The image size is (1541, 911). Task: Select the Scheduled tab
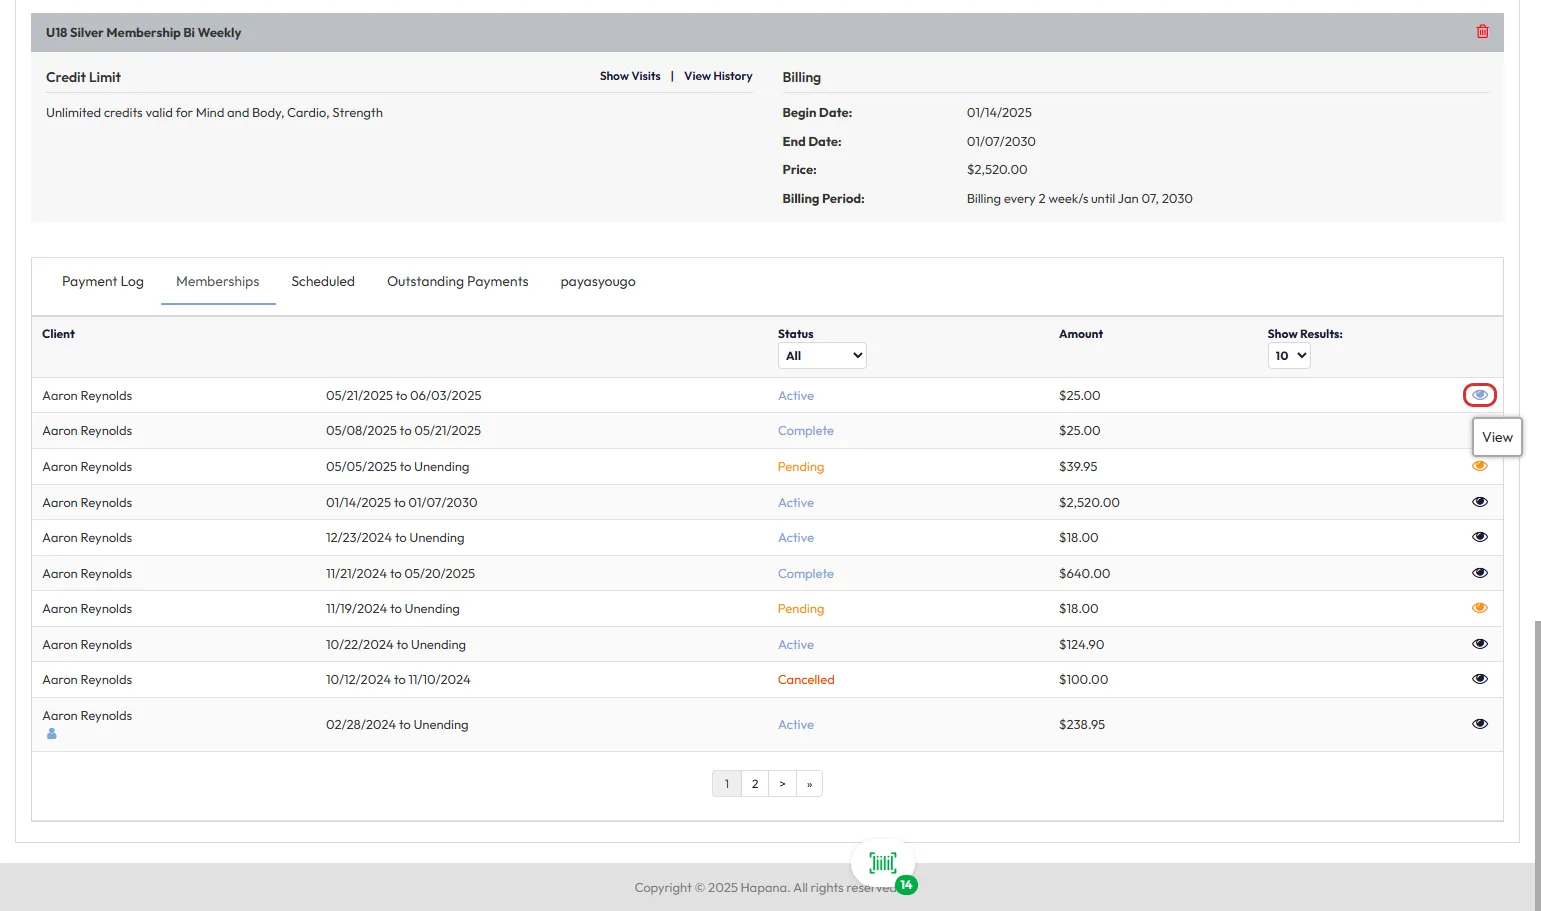coord(322,282)
